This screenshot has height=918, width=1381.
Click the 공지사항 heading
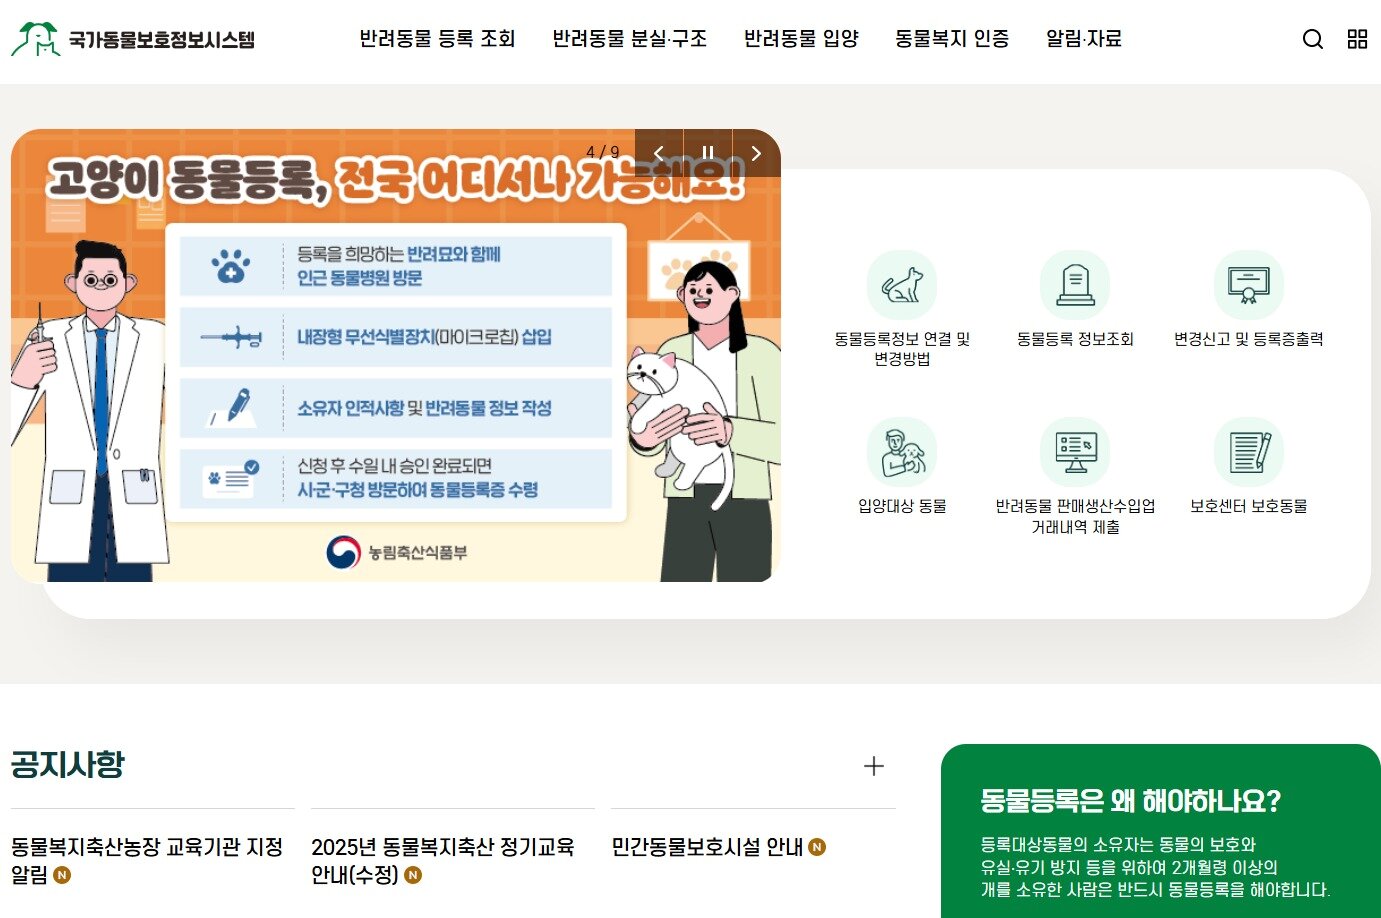[68, 765]
